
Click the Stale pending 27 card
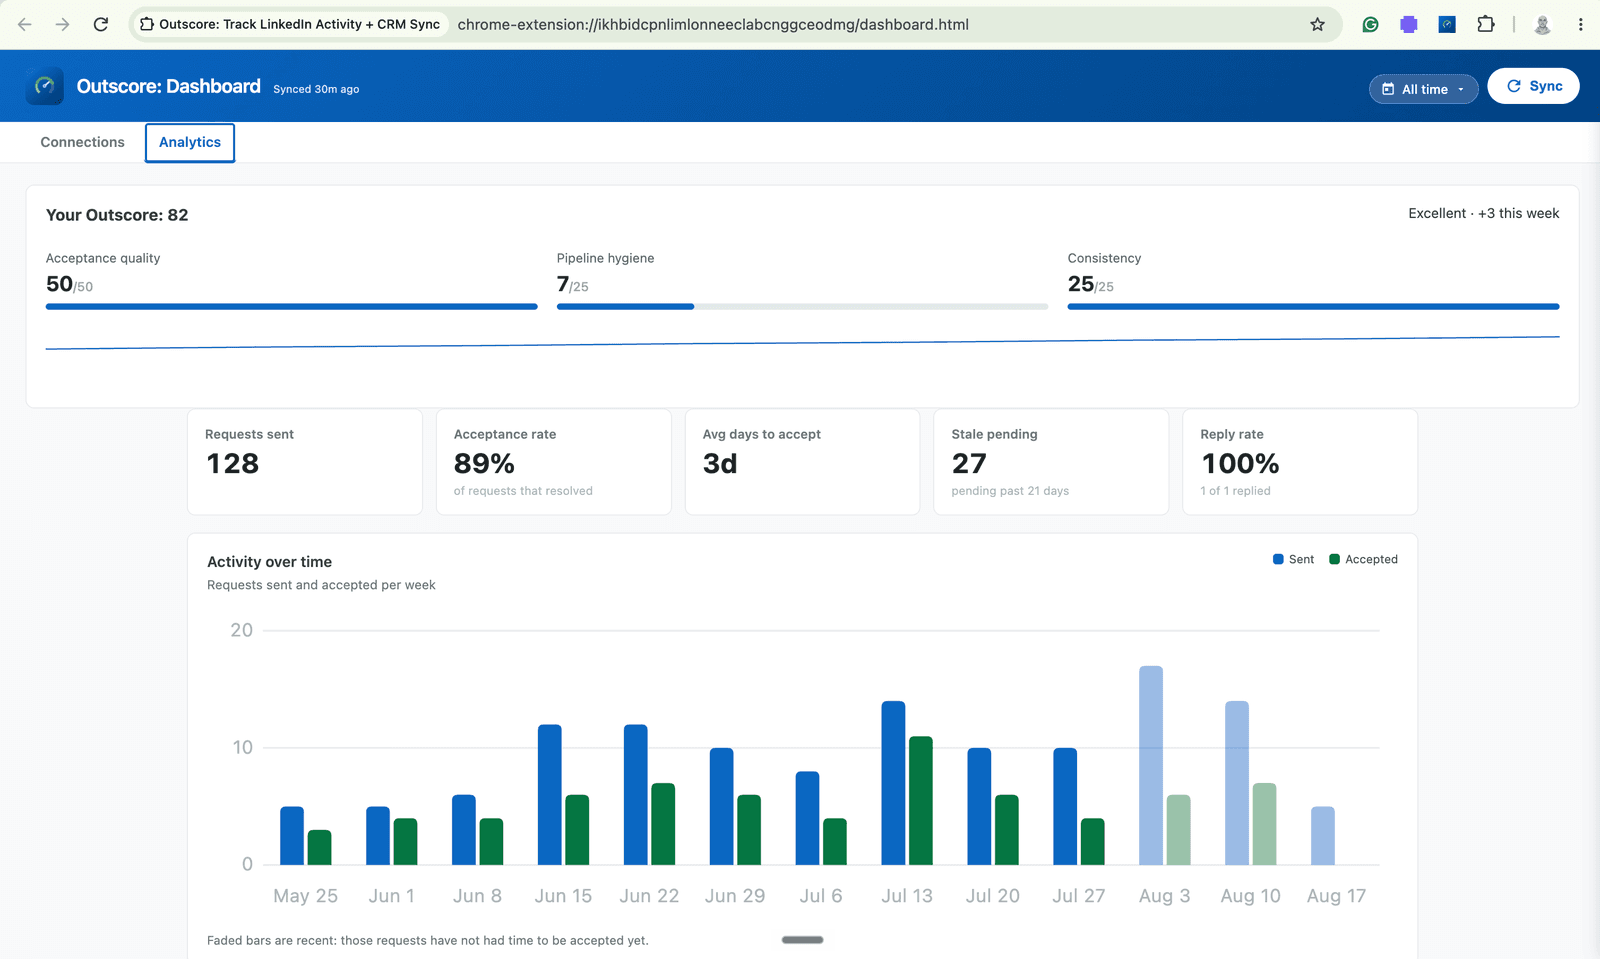(x=1051, y=462)
